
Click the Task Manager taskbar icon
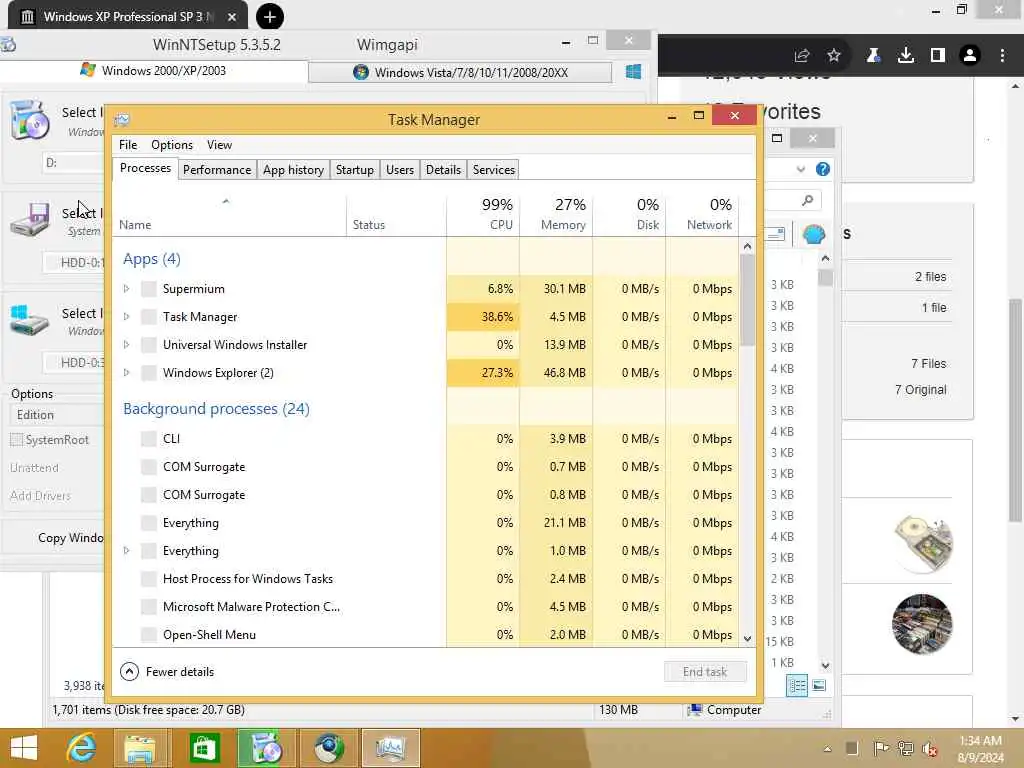click(391, 748)
